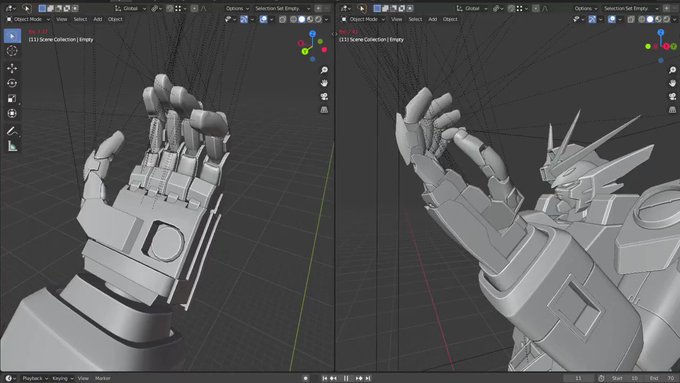Toggle show gizmo in left viewport header
680x383 pixels.
[244, 20]
